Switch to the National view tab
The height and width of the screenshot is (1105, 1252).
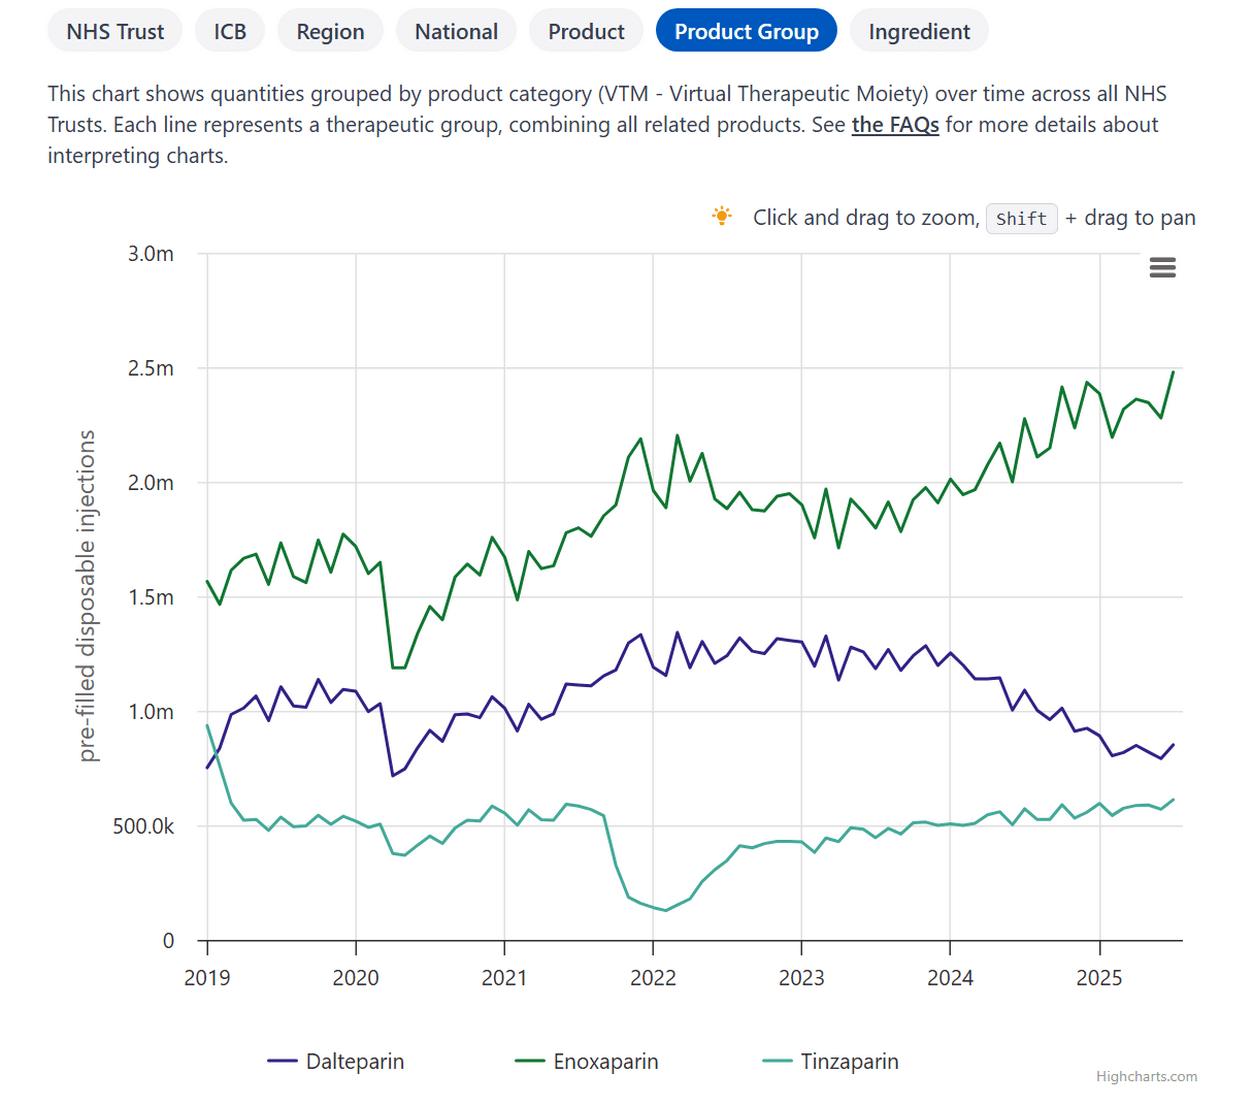click(456, 31)
